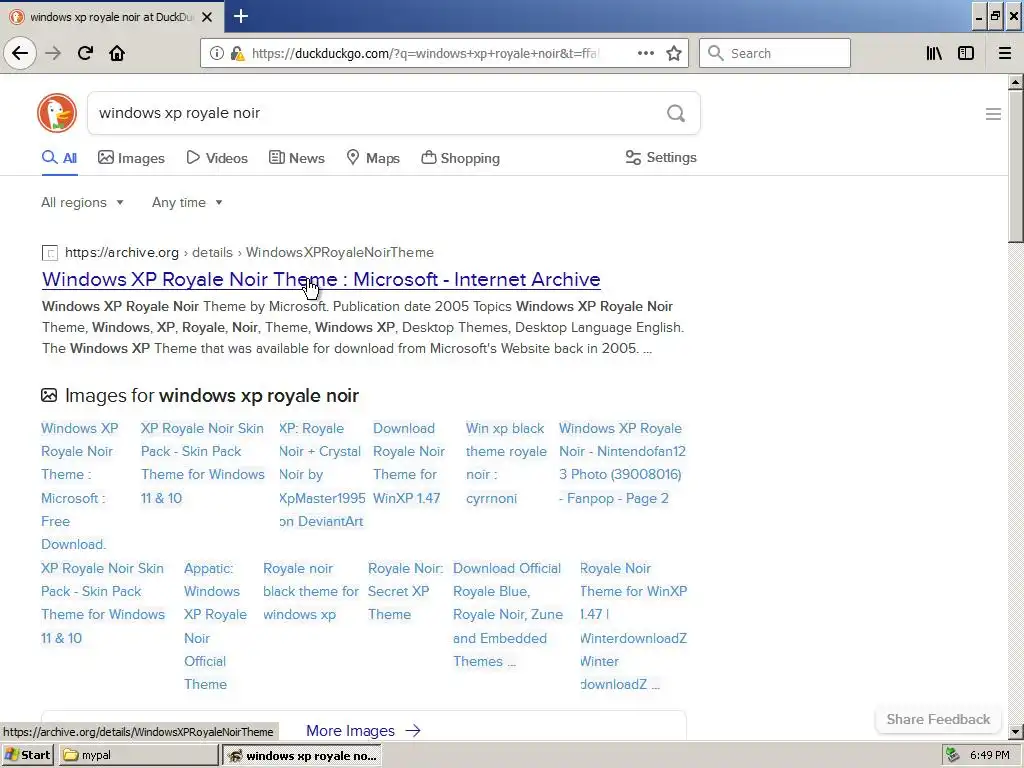
Task: Open the Library bookshelf icon
Action: tap(934, 53)
